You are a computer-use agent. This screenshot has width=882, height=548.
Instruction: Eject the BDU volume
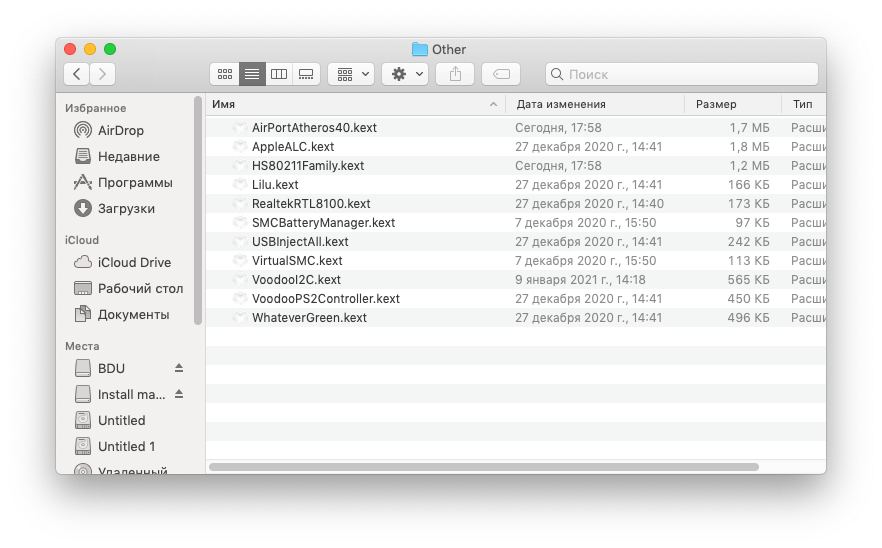179,368
